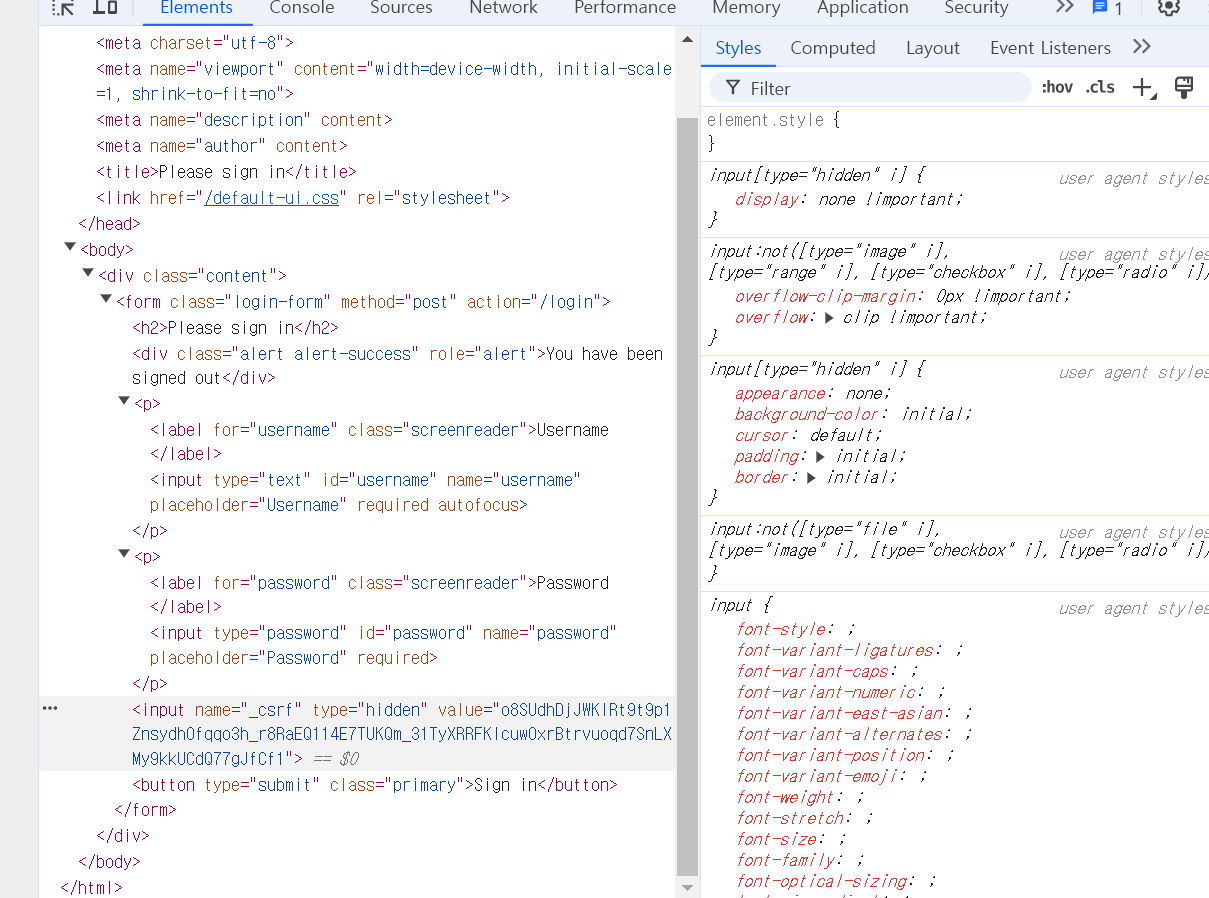This screenshot has height=898, width=1209.
Task: Select the closing head tag
Action: 109,224
